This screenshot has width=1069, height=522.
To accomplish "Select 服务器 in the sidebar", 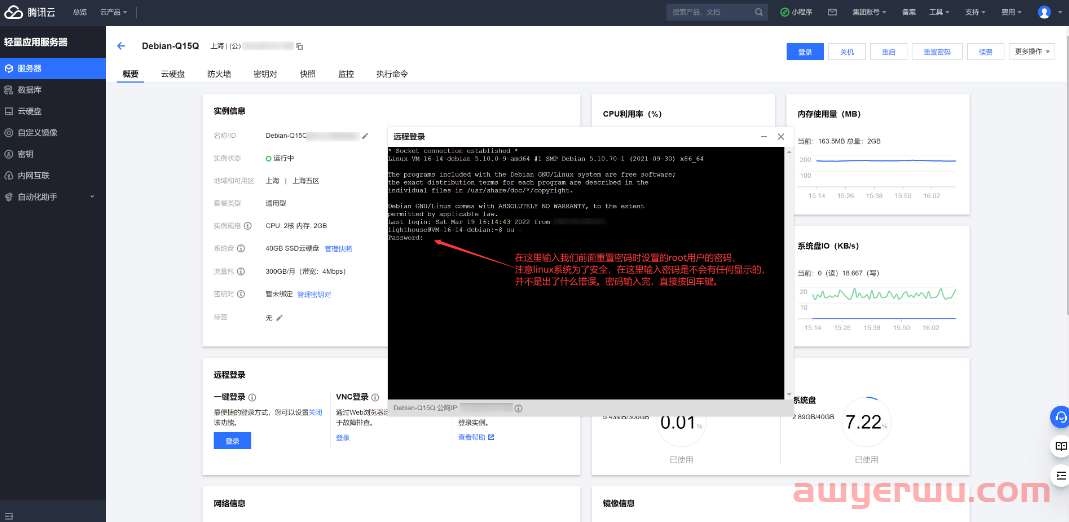I will click(x=52, y=69).
